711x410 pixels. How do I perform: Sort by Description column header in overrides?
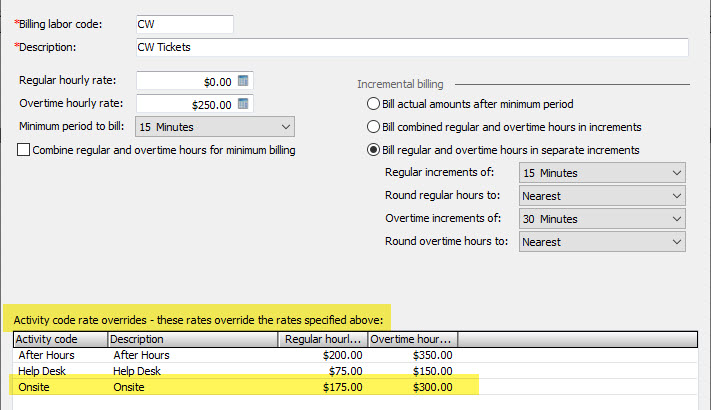[x=193, y=339]
